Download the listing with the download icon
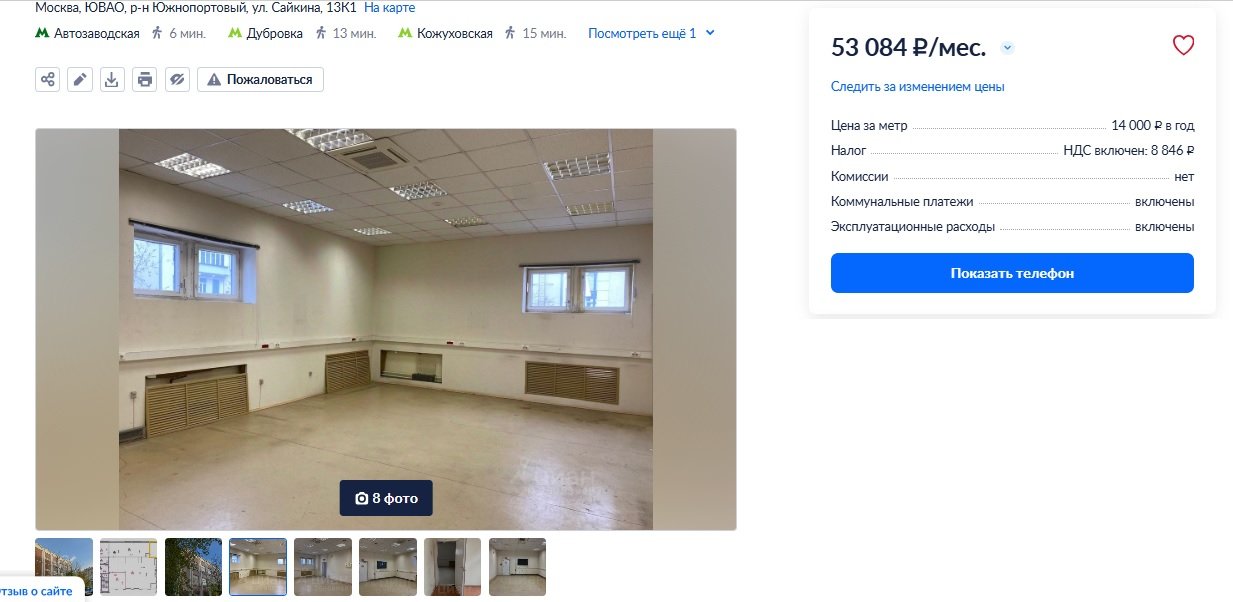 tap(112, 79)
